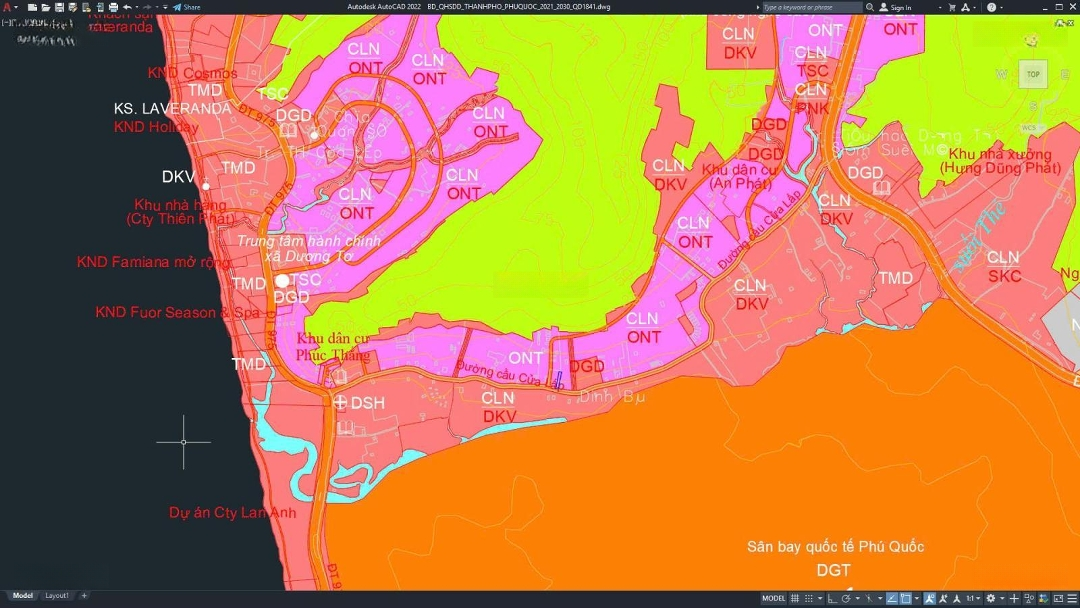Toggle the drawing grid display
The width and height of the screenshot is (1080, 608).
click(x=796, y=598)
